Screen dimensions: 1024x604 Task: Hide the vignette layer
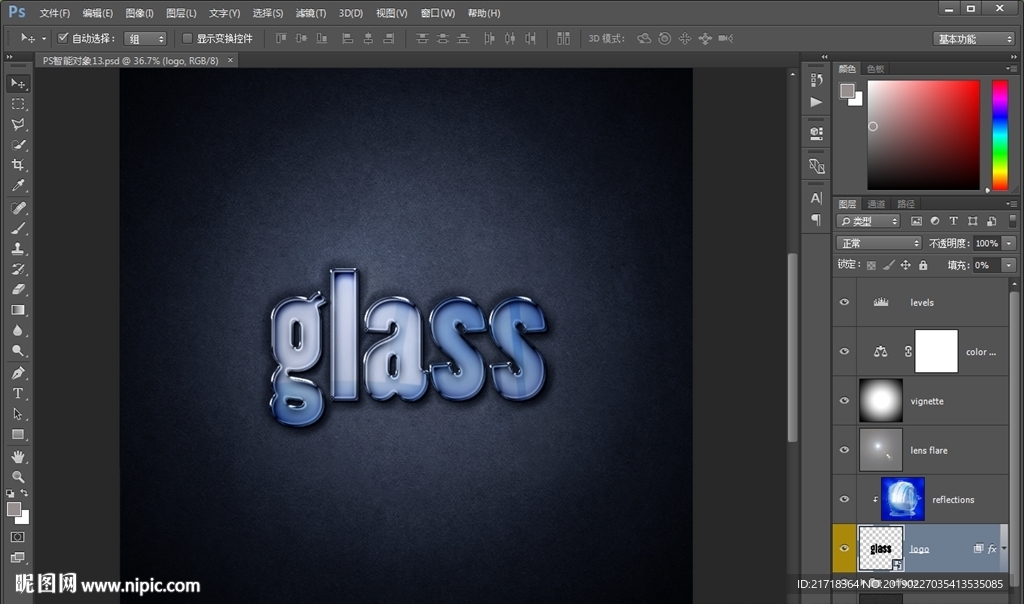(845, 401)
